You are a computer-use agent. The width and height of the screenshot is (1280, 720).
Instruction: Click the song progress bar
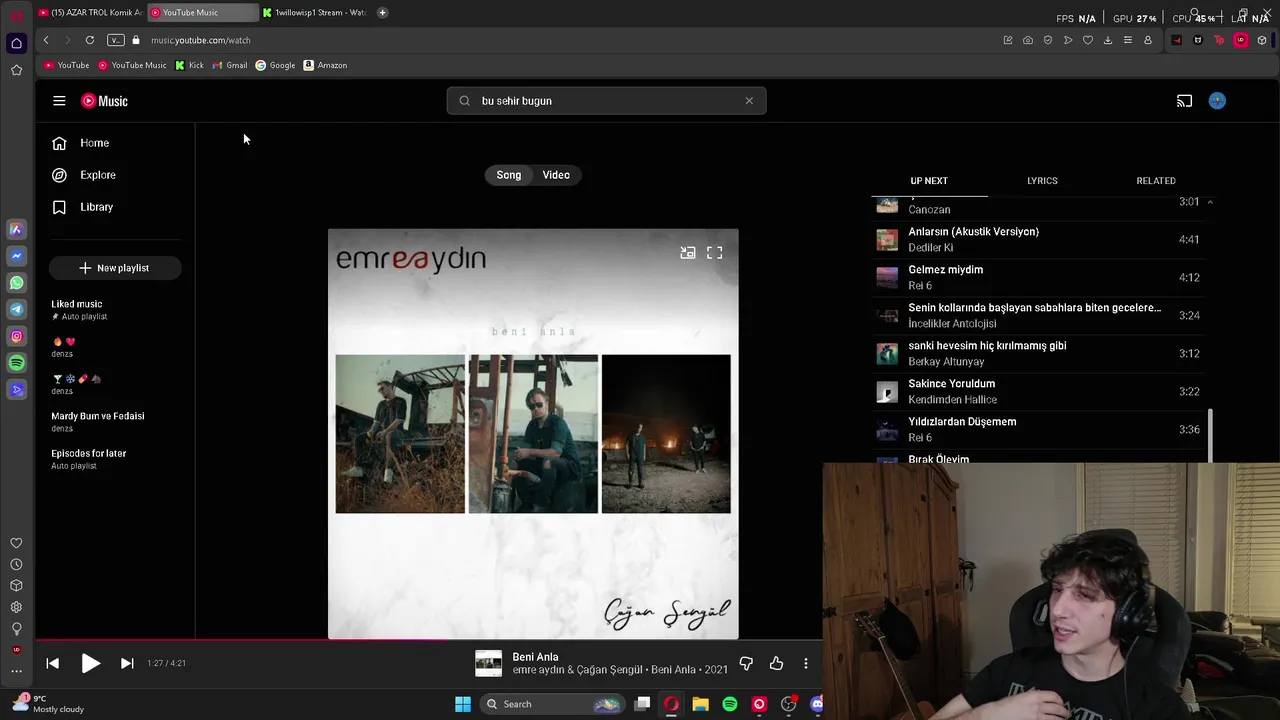(x=429, y=640)
